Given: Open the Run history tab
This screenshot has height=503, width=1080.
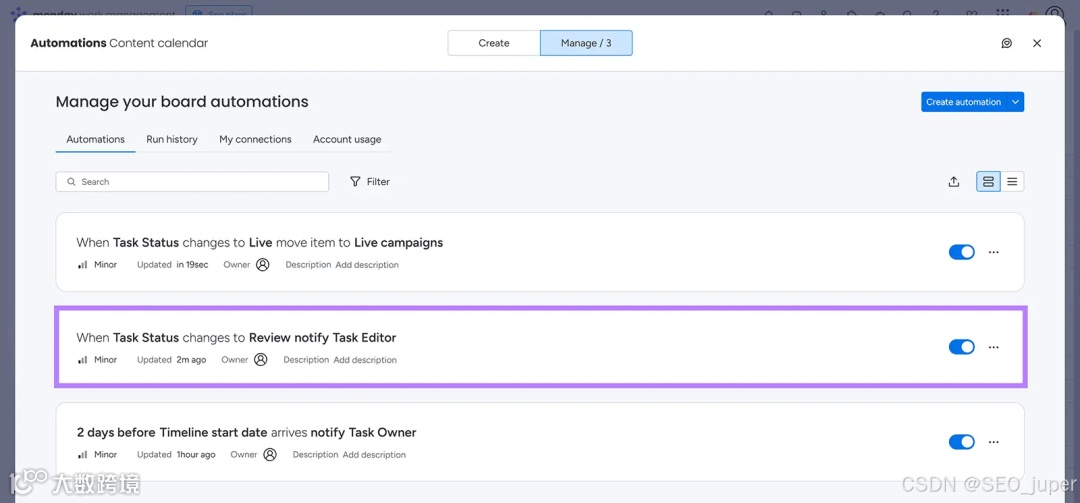Looking at the screenshot, I should (x=172, y=139).
